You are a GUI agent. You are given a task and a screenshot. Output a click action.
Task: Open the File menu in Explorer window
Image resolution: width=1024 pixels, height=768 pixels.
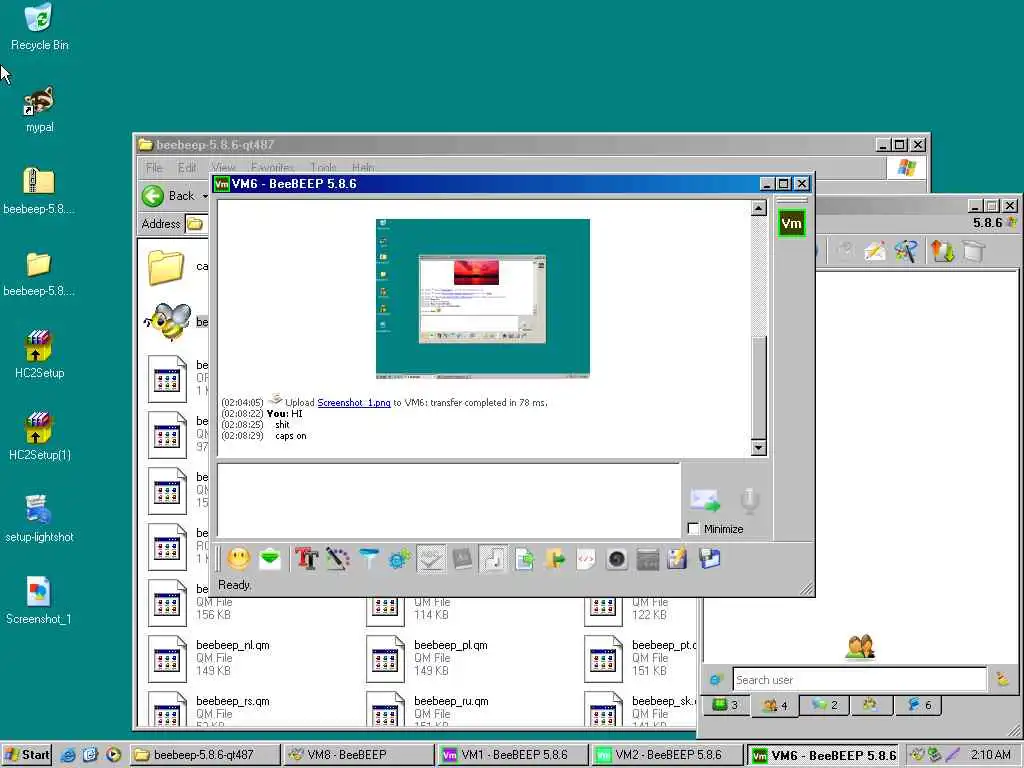(154, 168)
